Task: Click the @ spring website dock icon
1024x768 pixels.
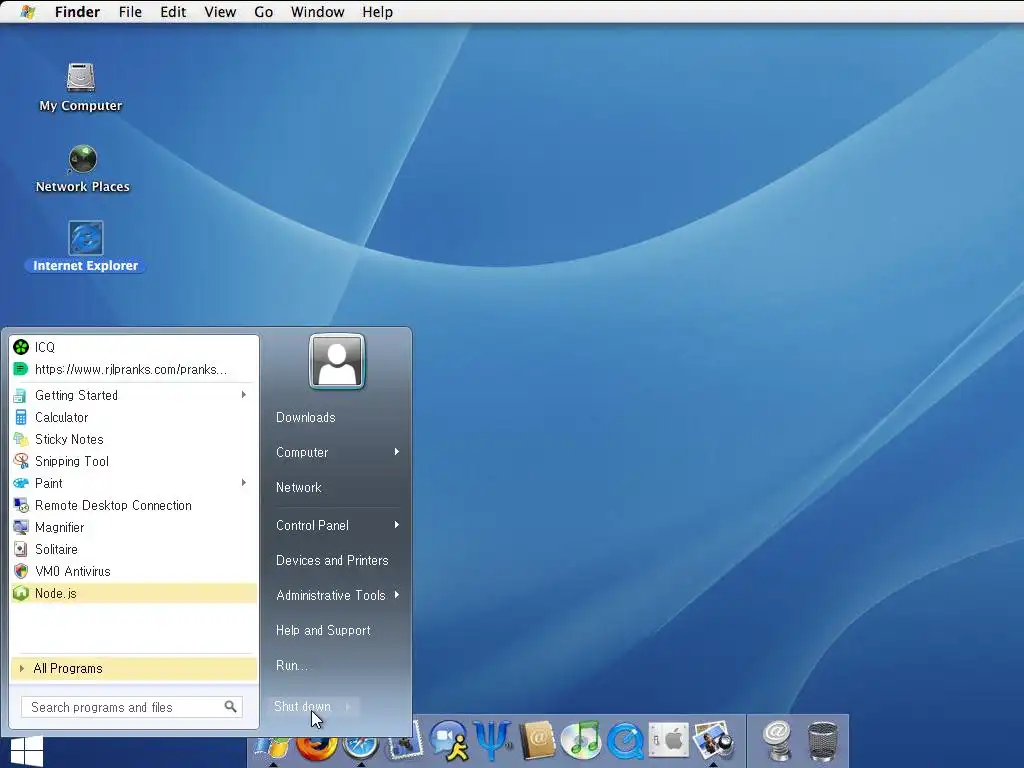Action: (x=777, y=741)
